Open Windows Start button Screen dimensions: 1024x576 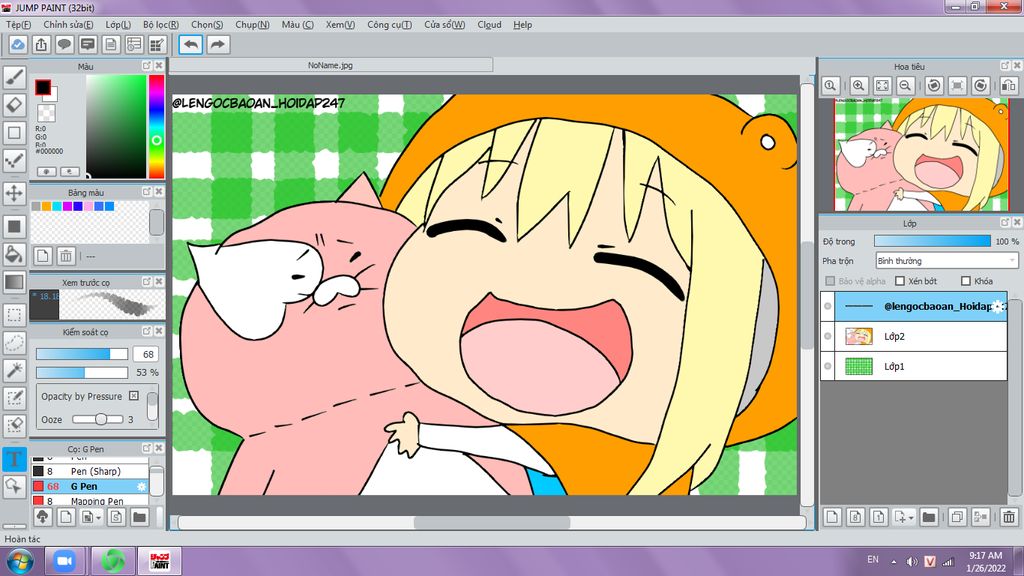[19, 561]
